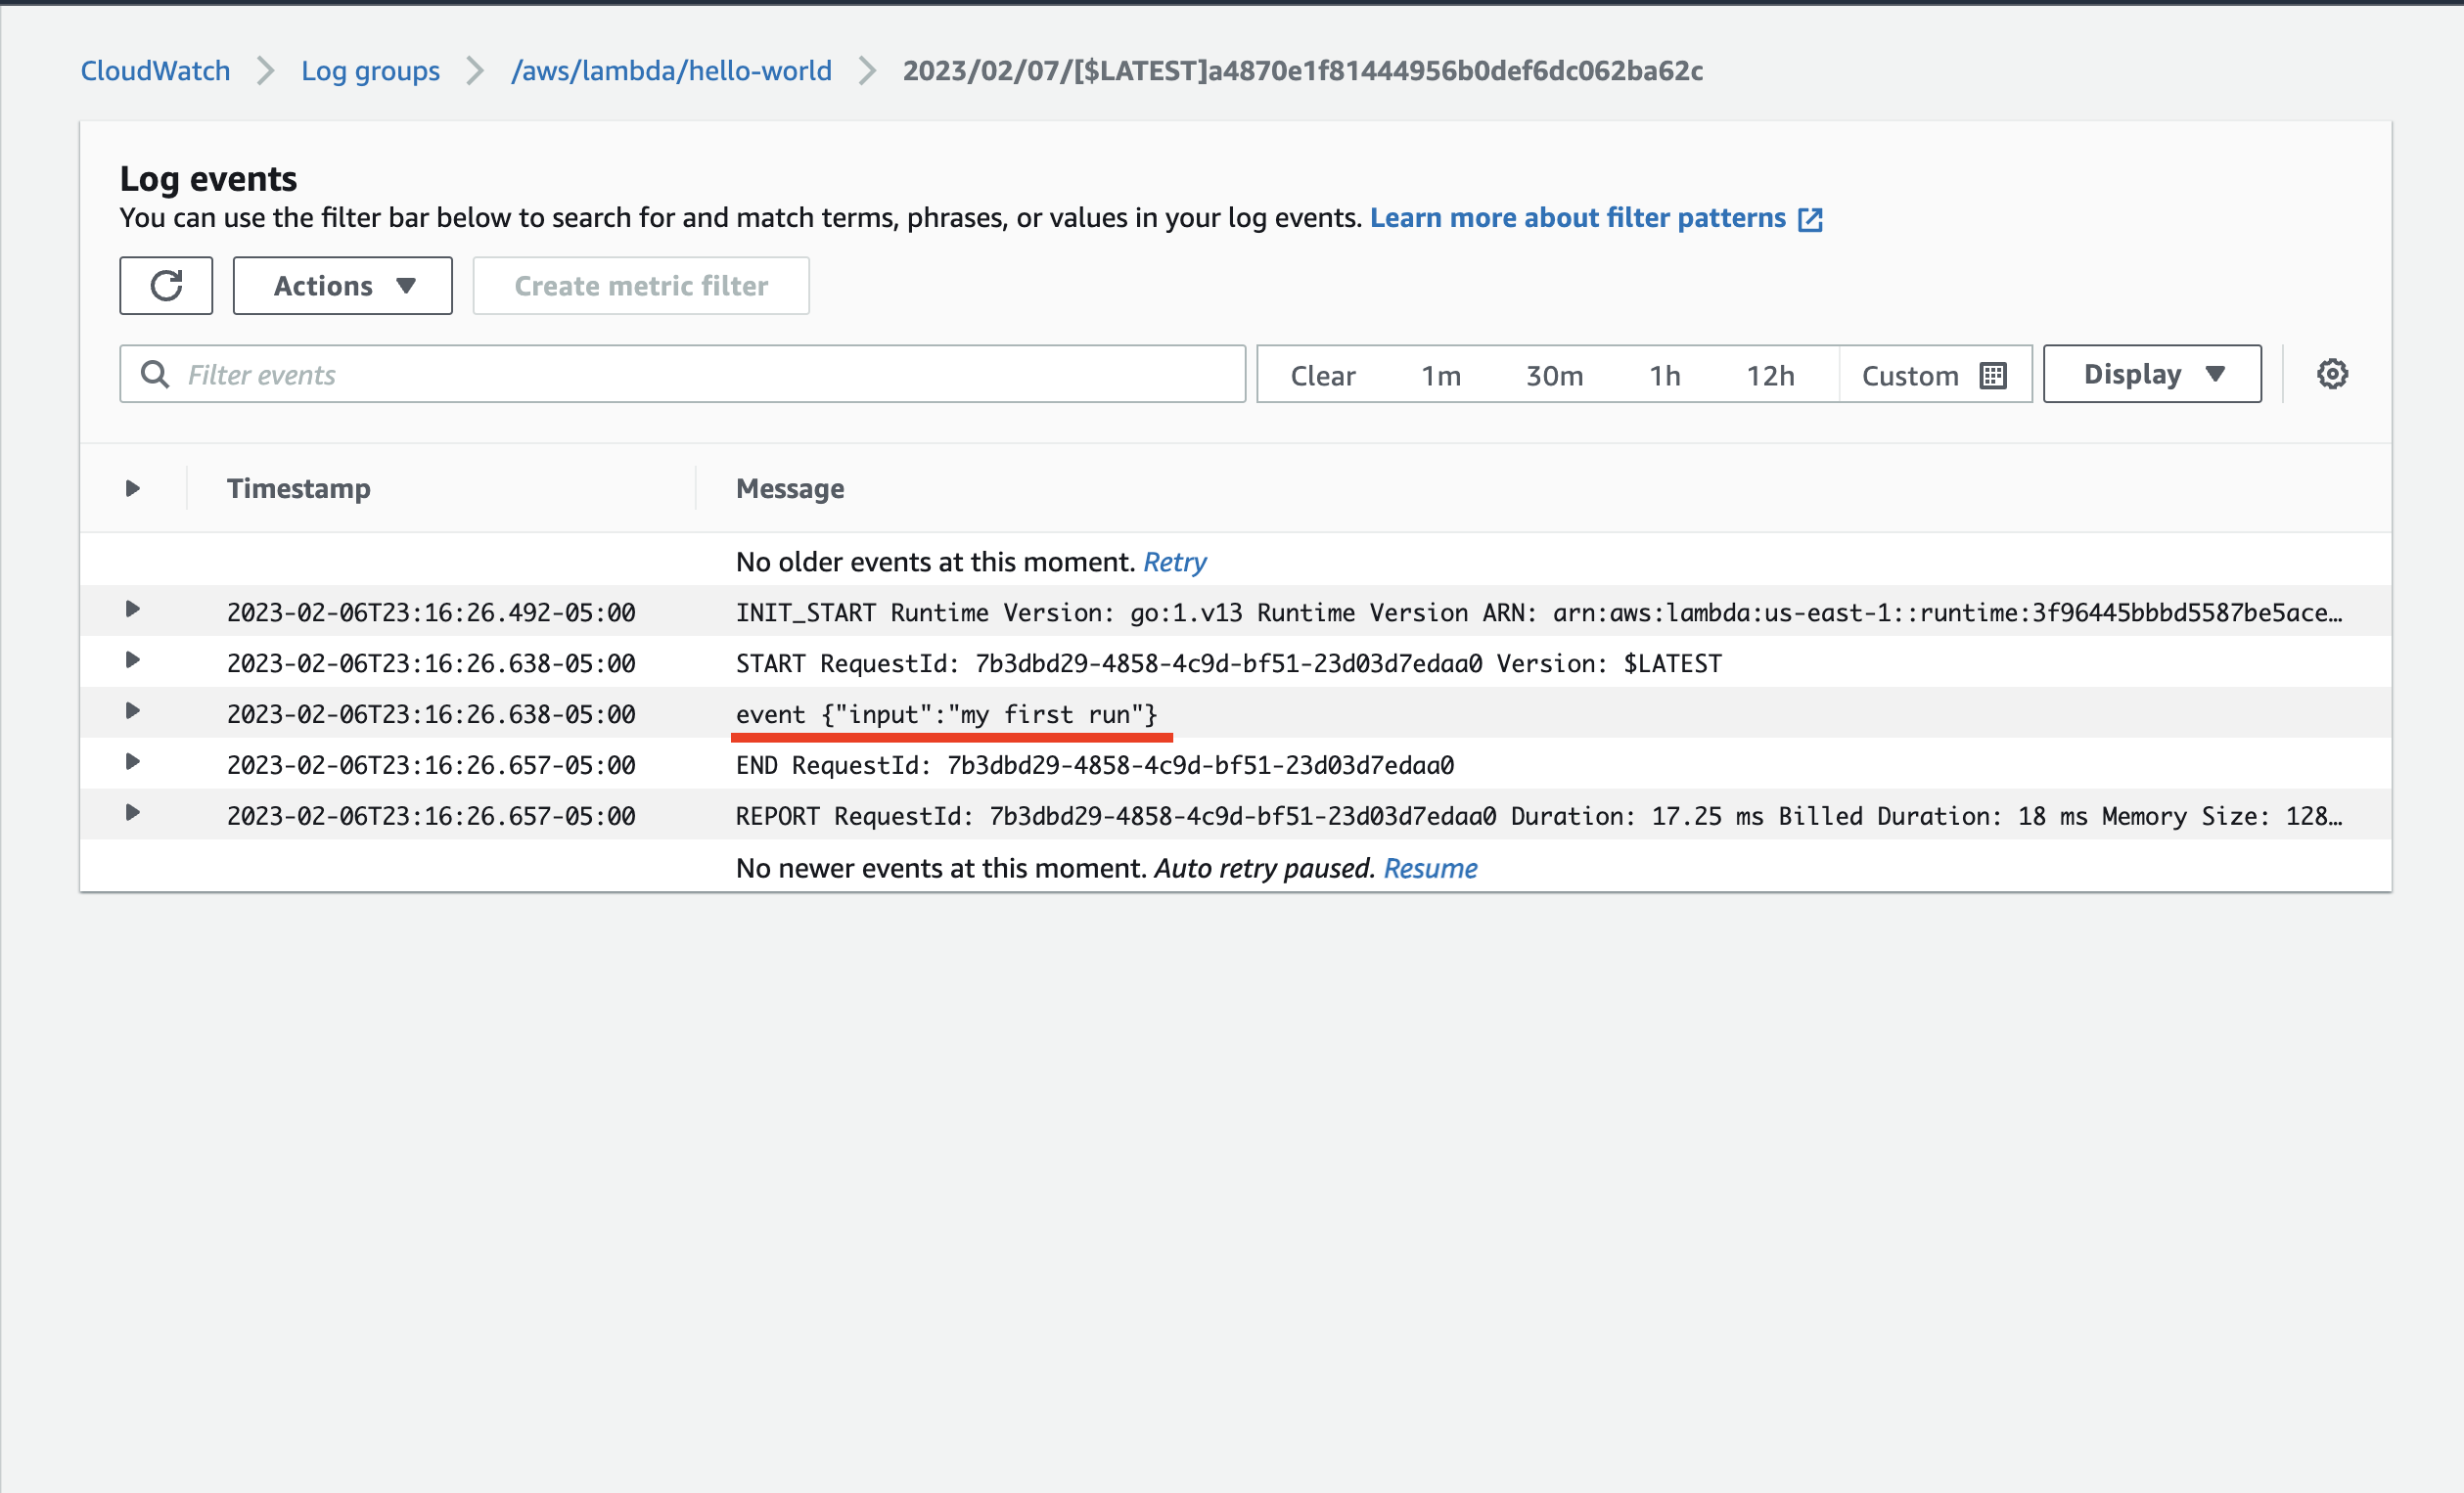The width and height of the screenshot is (2464, 1493).
Task: Click the START row's 23:16:26.638 timestamp
Action: pos(431,663)
